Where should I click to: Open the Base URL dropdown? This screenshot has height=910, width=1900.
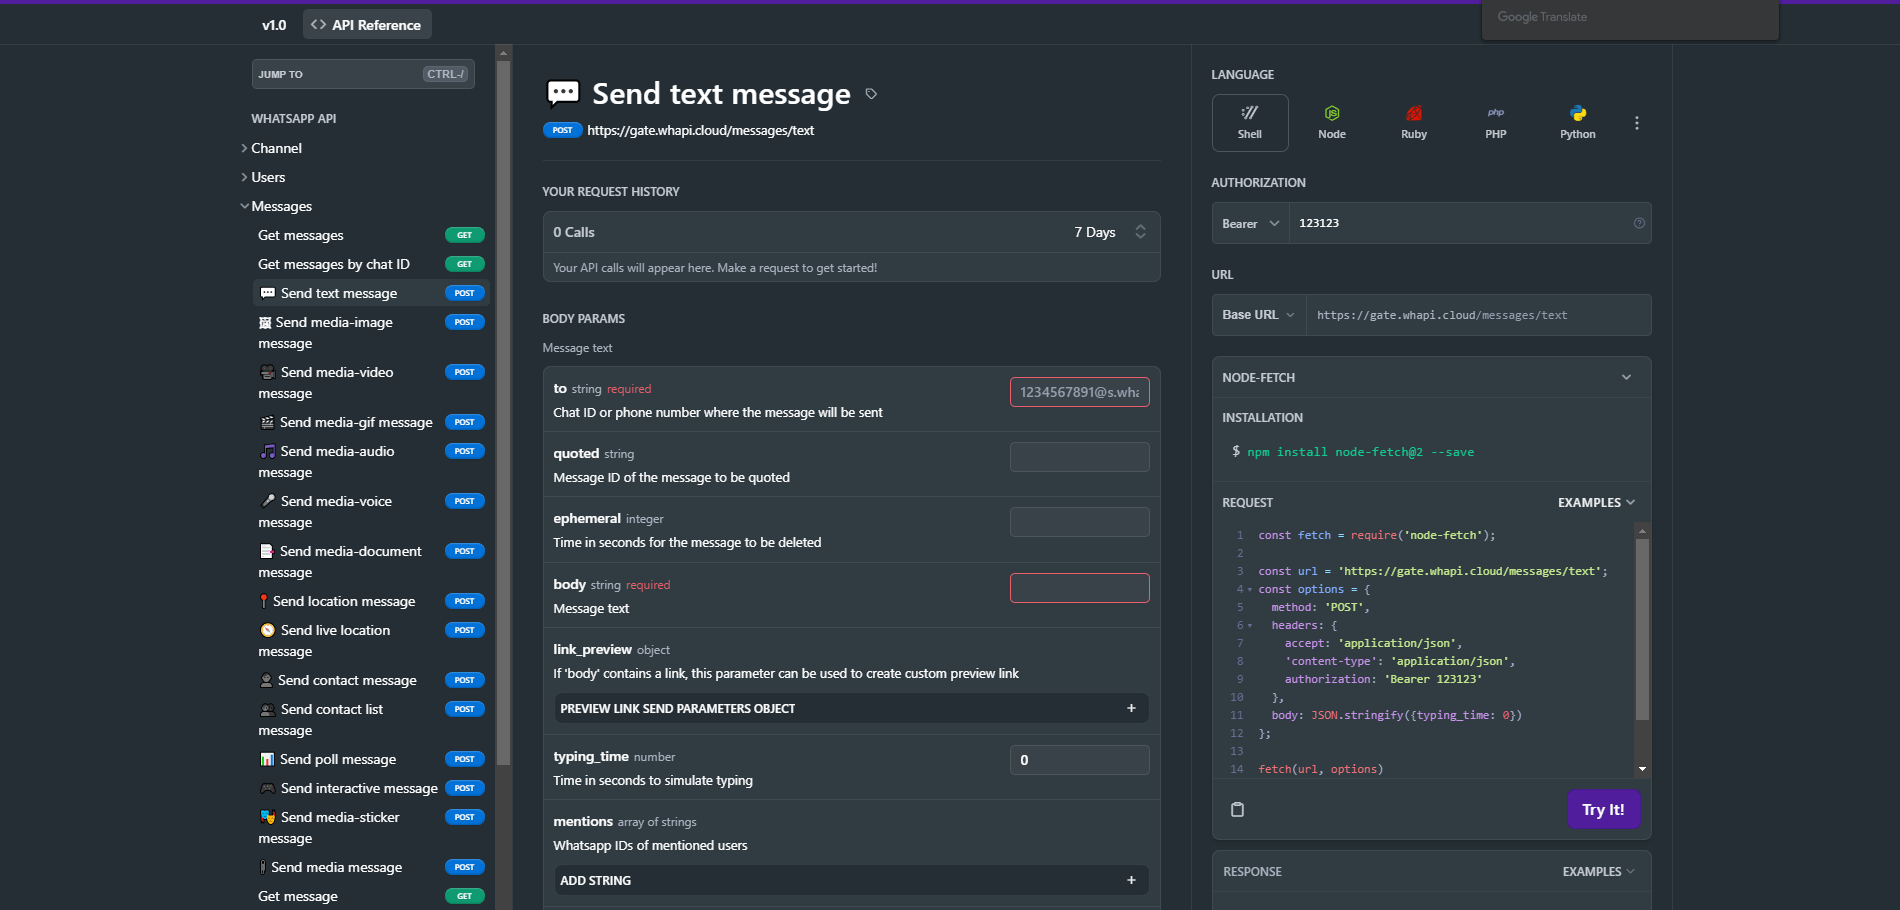(1258, 314)
